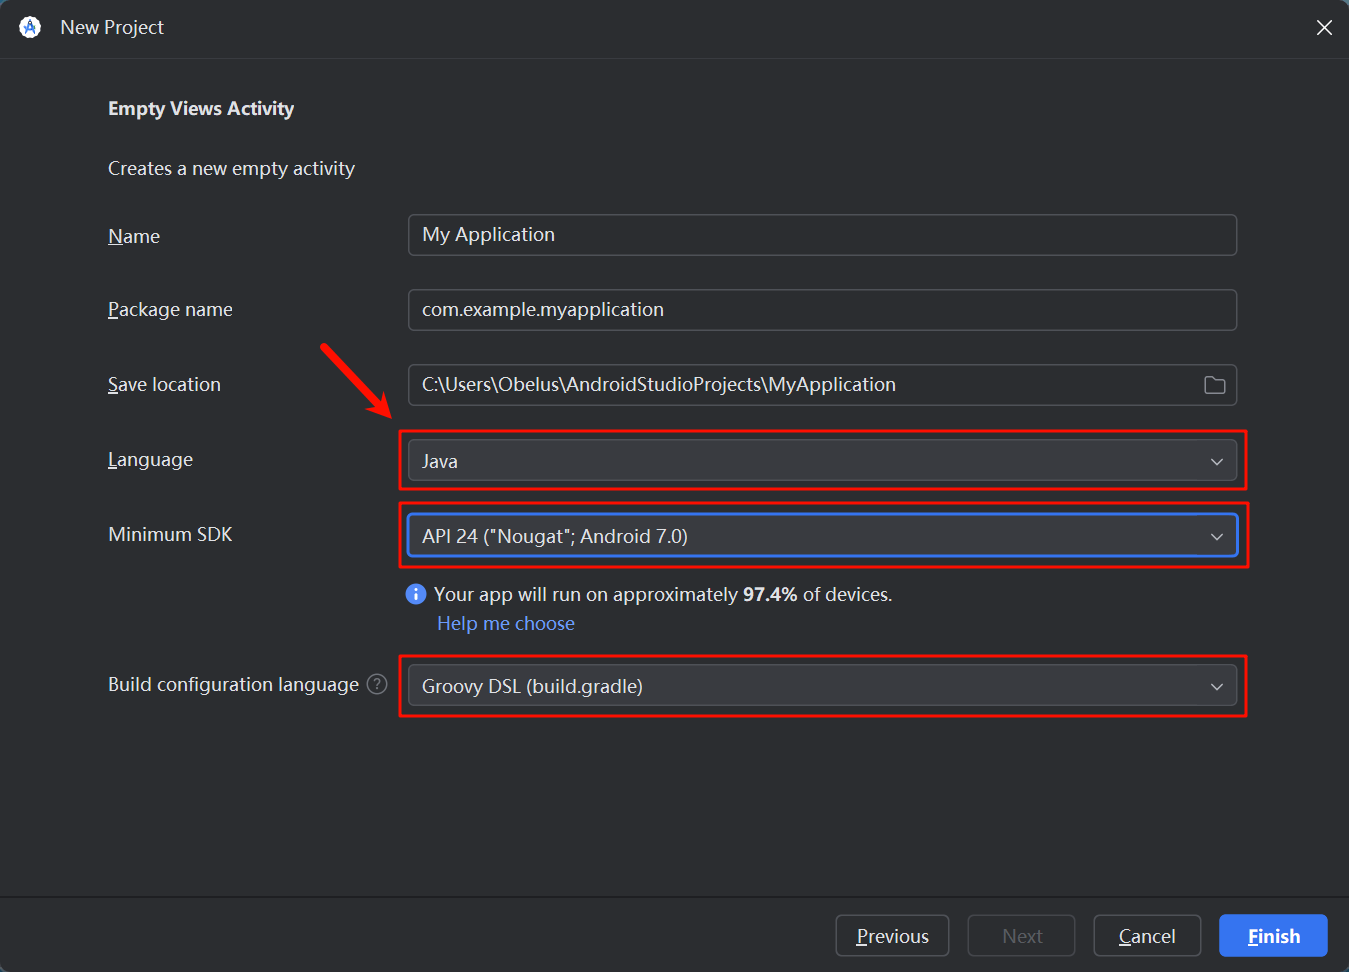Screen dimensions: 1349x972
Task: Click the Minimum SDK label
Action: 170,534
